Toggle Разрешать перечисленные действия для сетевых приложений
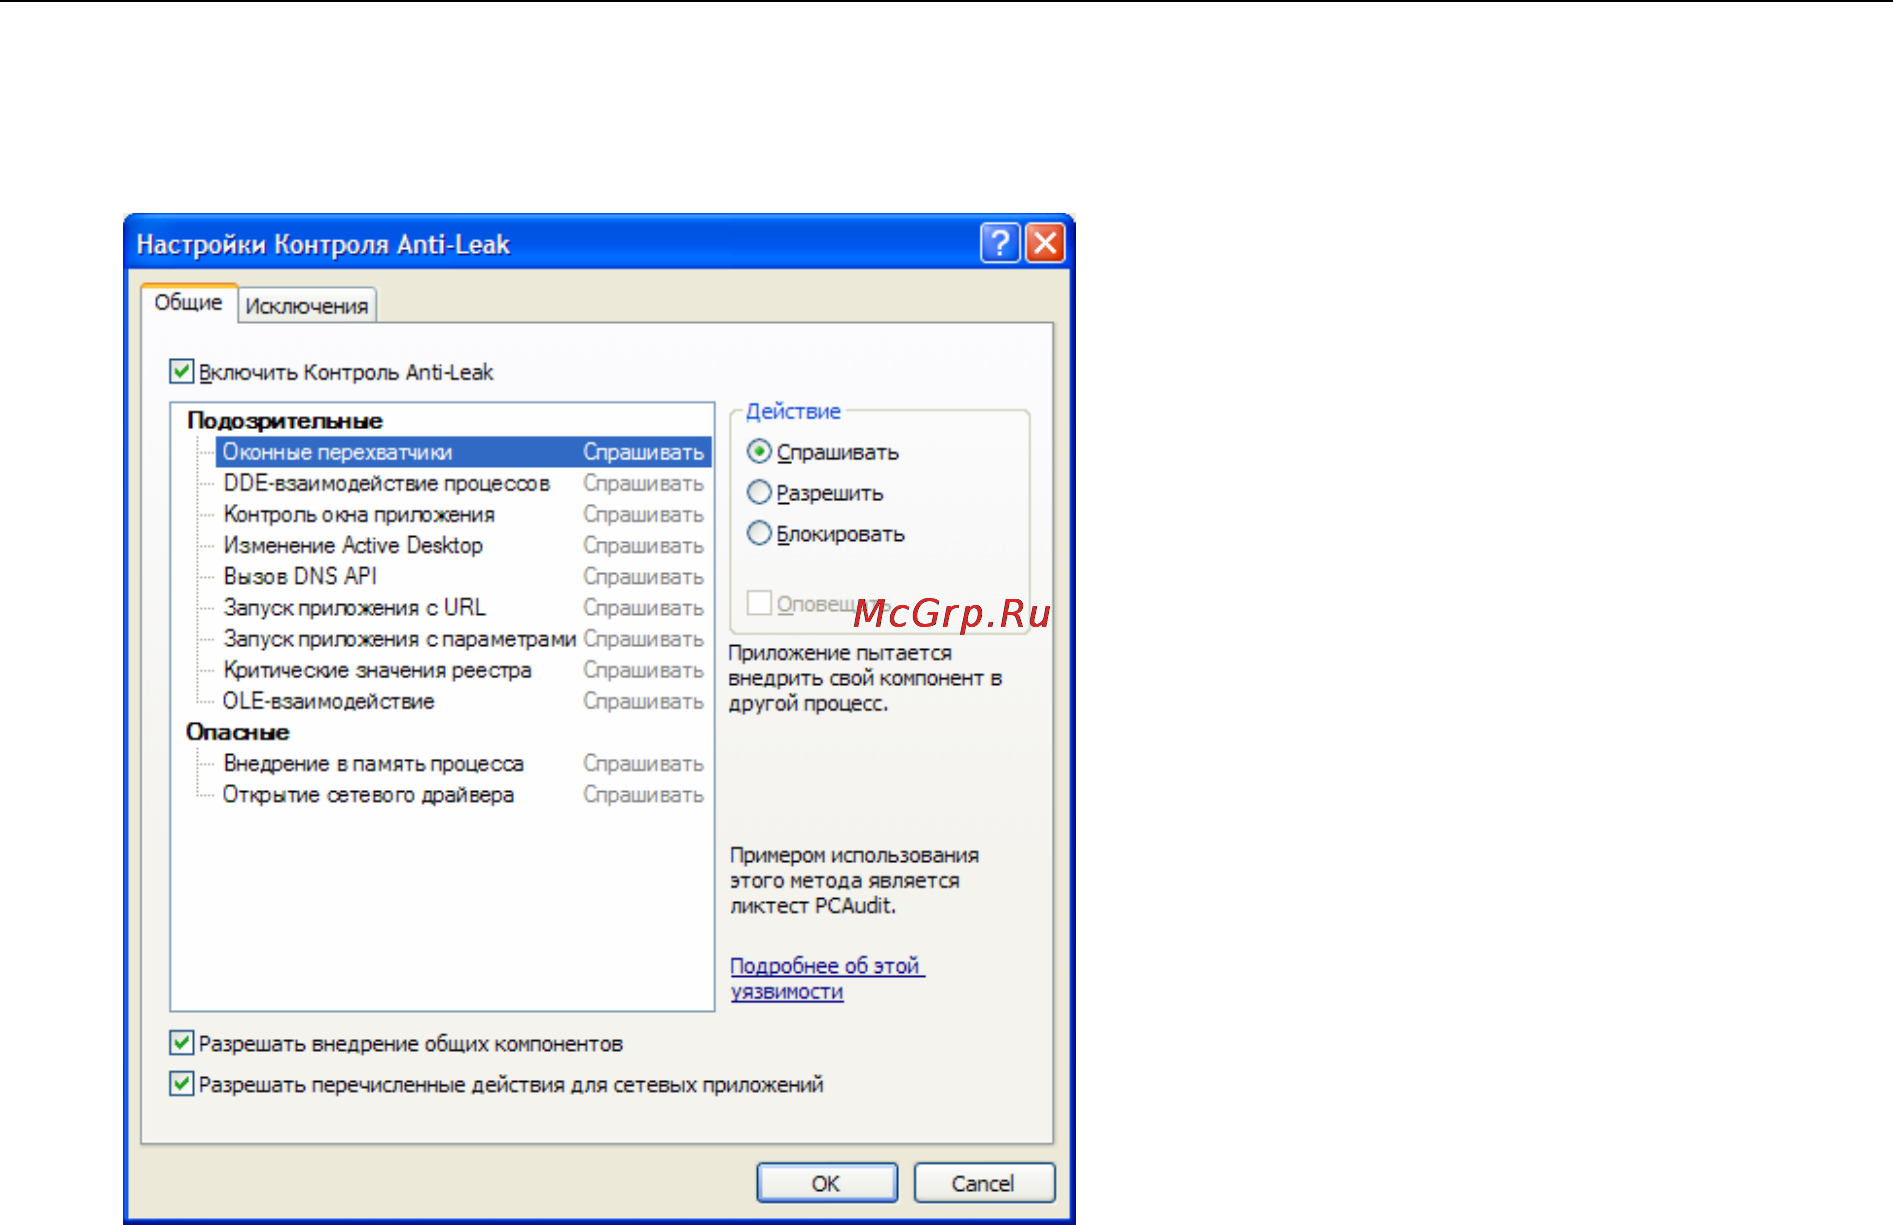This screenshot has height=1225, width=1893. (x=181, y=1084)
